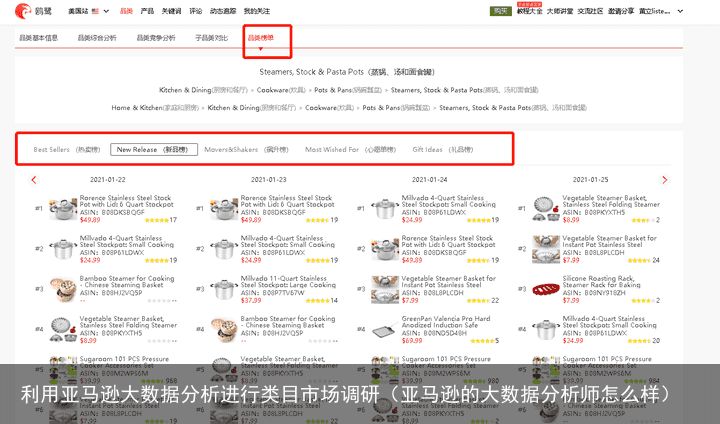Click Millvado 4-Quart thumbnail at #4 under 2021-01-25
This screenshot has height=424, width=720.
pos(546,329)
